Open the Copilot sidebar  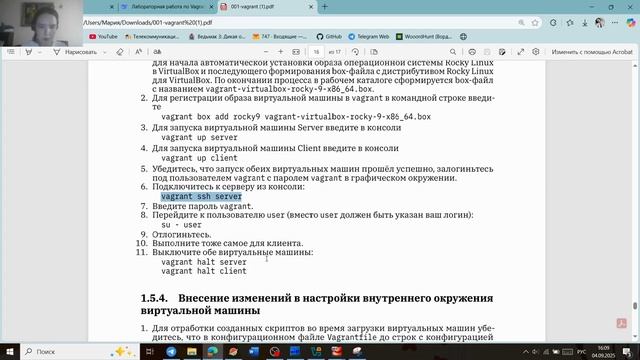click(x=631, y=23)
